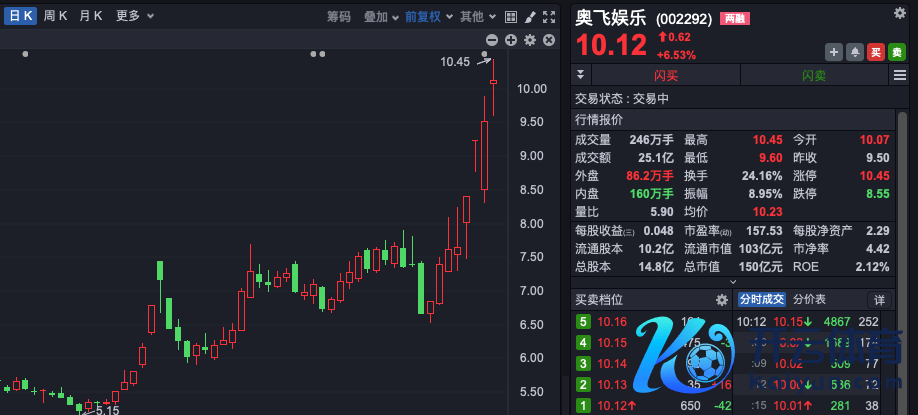Toggle the 筹码 chip distribution view
The height and width of the screenshot is (415, 918).
[x=339, y=17]
